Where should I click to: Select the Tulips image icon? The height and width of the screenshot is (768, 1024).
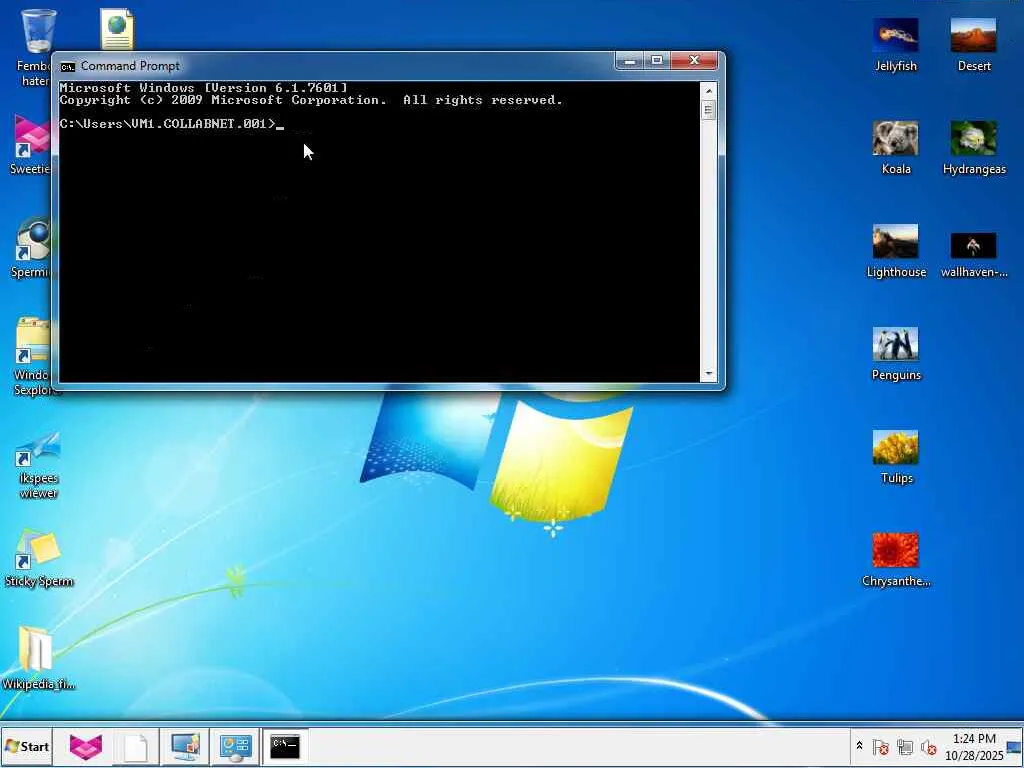click(x=895, y=447)
